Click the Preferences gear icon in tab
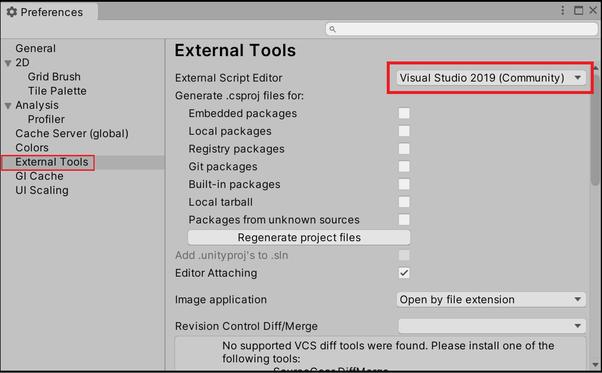602x373 pixels. click(x=12, y=12)
